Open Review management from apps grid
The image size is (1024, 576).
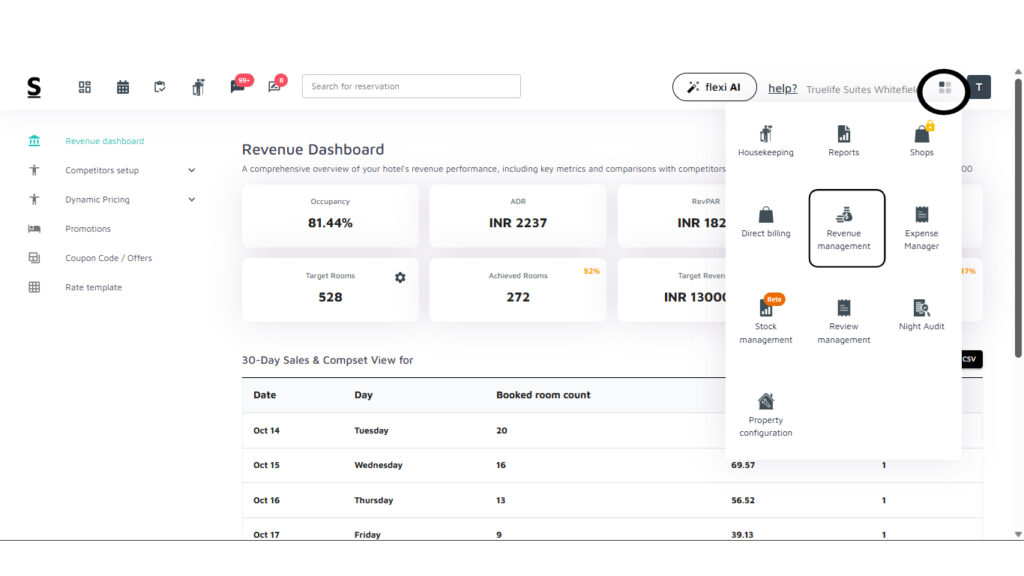[843, 320]
